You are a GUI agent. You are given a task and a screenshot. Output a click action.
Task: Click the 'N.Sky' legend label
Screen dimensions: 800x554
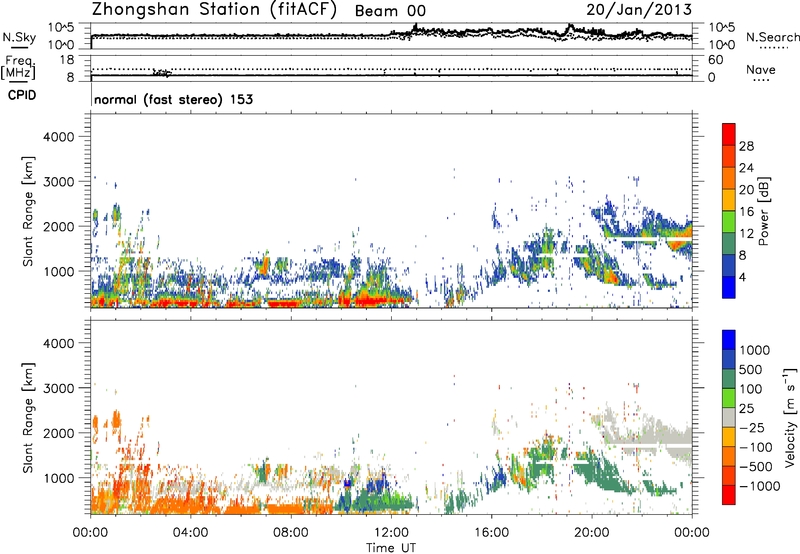(x=19, y=37)
